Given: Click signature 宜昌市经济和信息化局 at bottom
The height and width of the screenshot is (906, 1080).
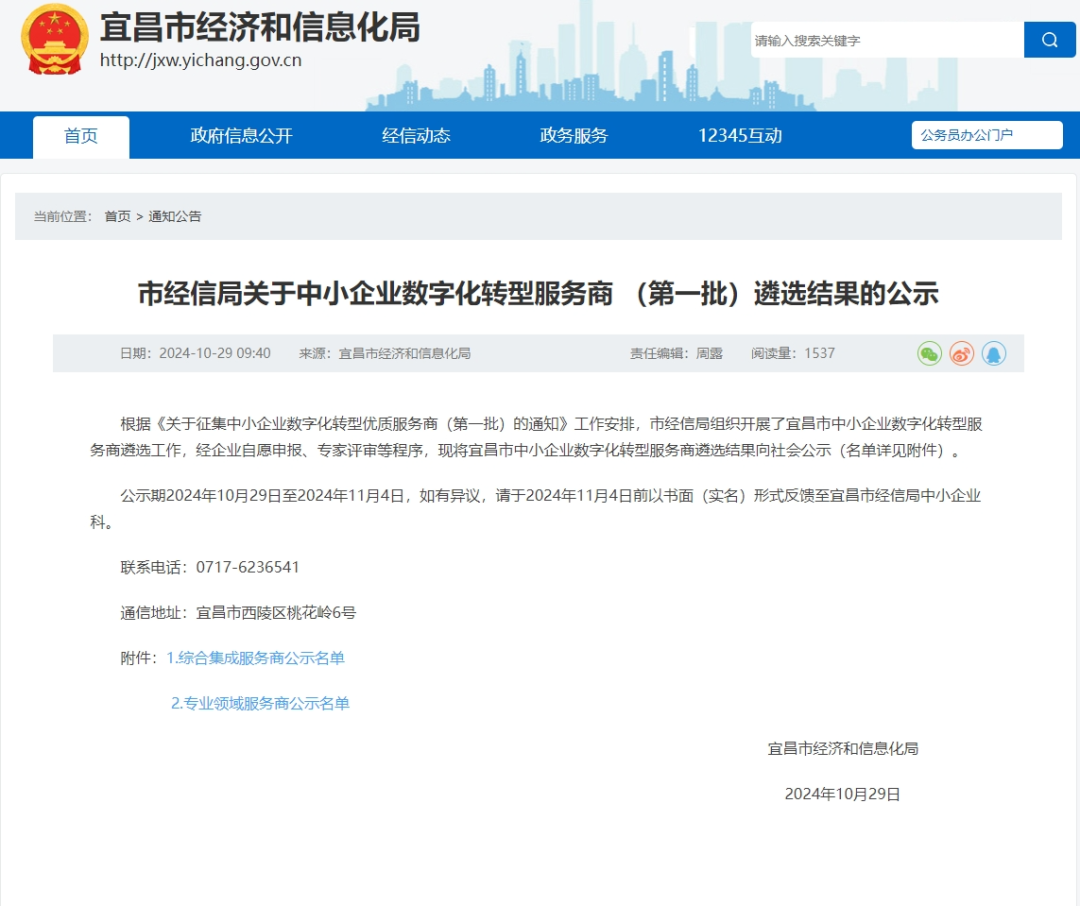Looking at the screenshot, I should click(x=843, y=749).
